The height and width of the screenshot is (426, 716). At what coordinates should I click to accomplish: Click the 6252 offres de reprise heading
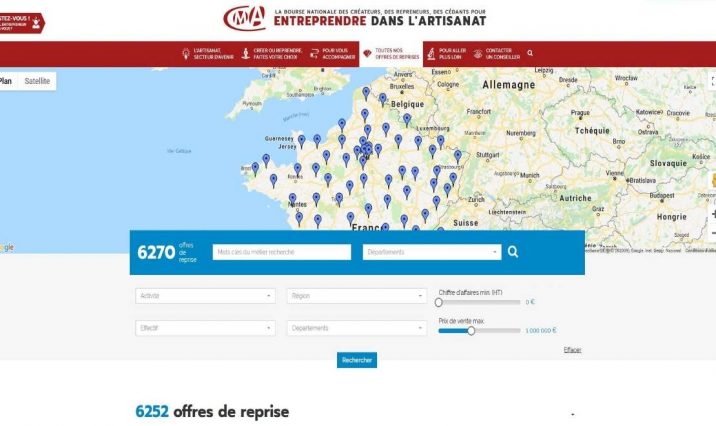[212, 411]
